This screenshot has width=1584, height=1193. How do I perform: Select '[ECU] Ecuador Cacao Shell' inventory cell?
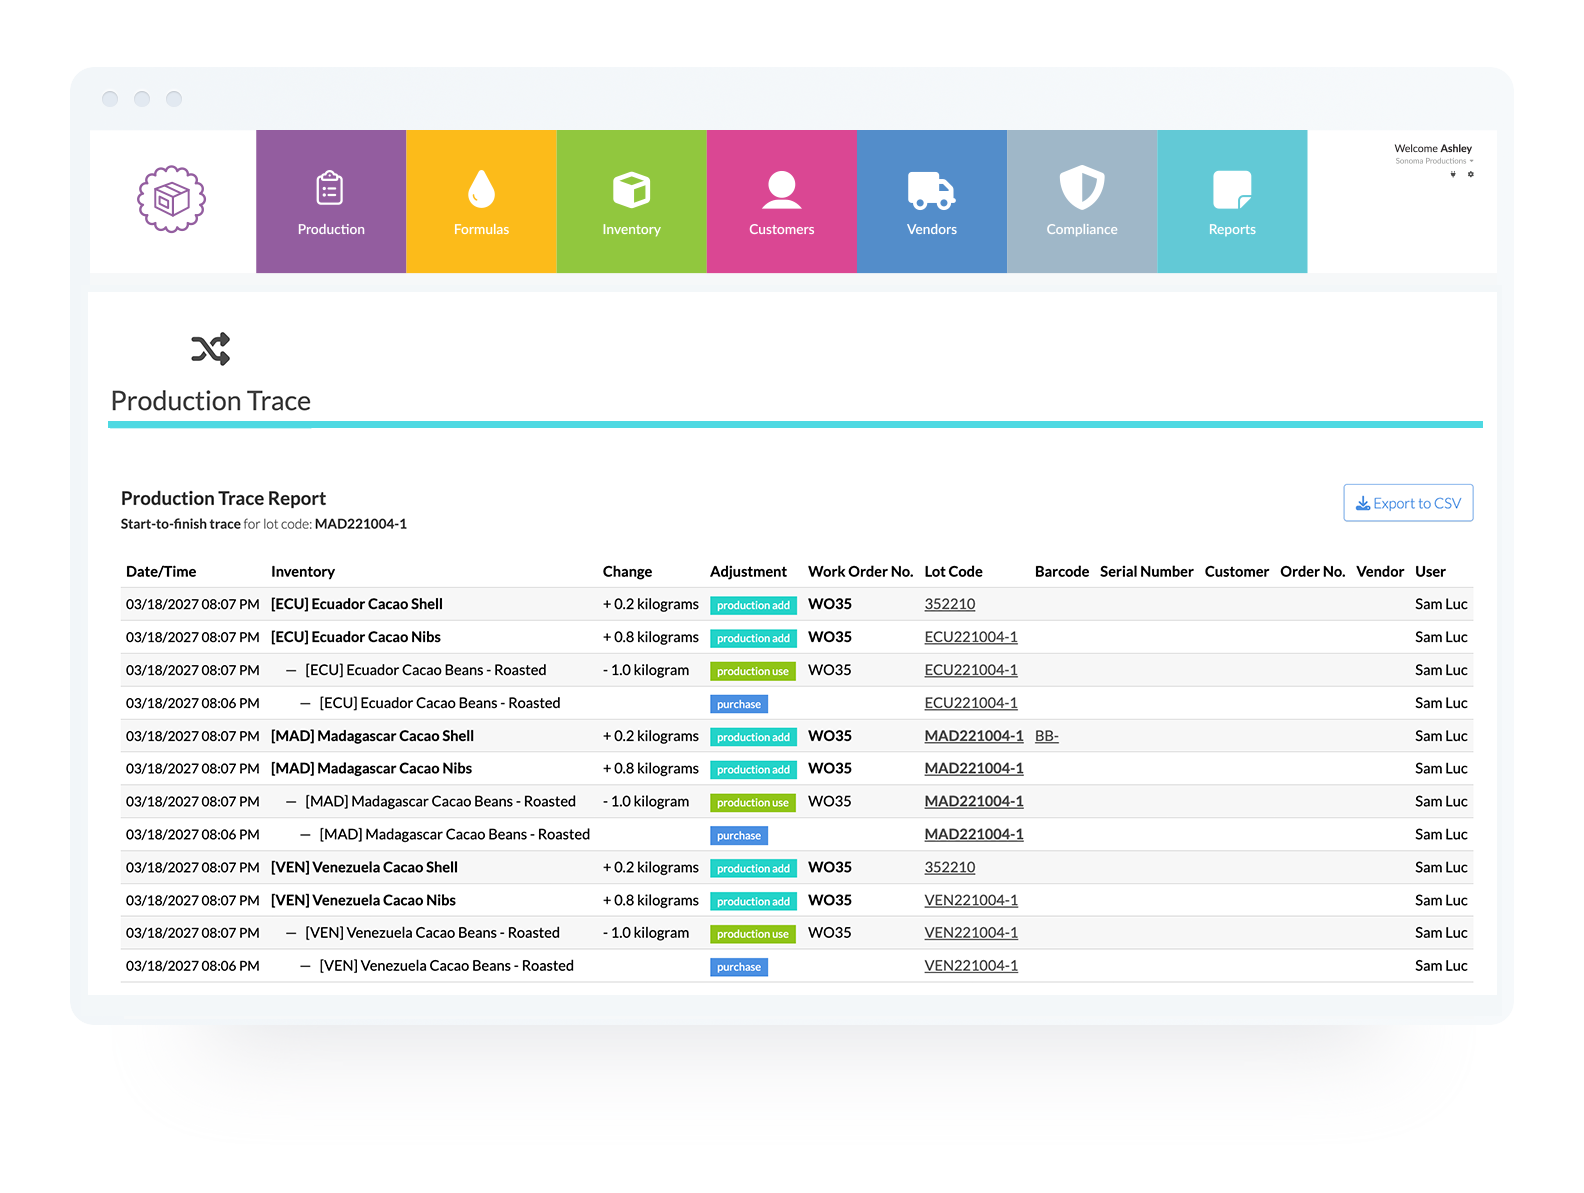pyautogui.click(x=357, y=604)
